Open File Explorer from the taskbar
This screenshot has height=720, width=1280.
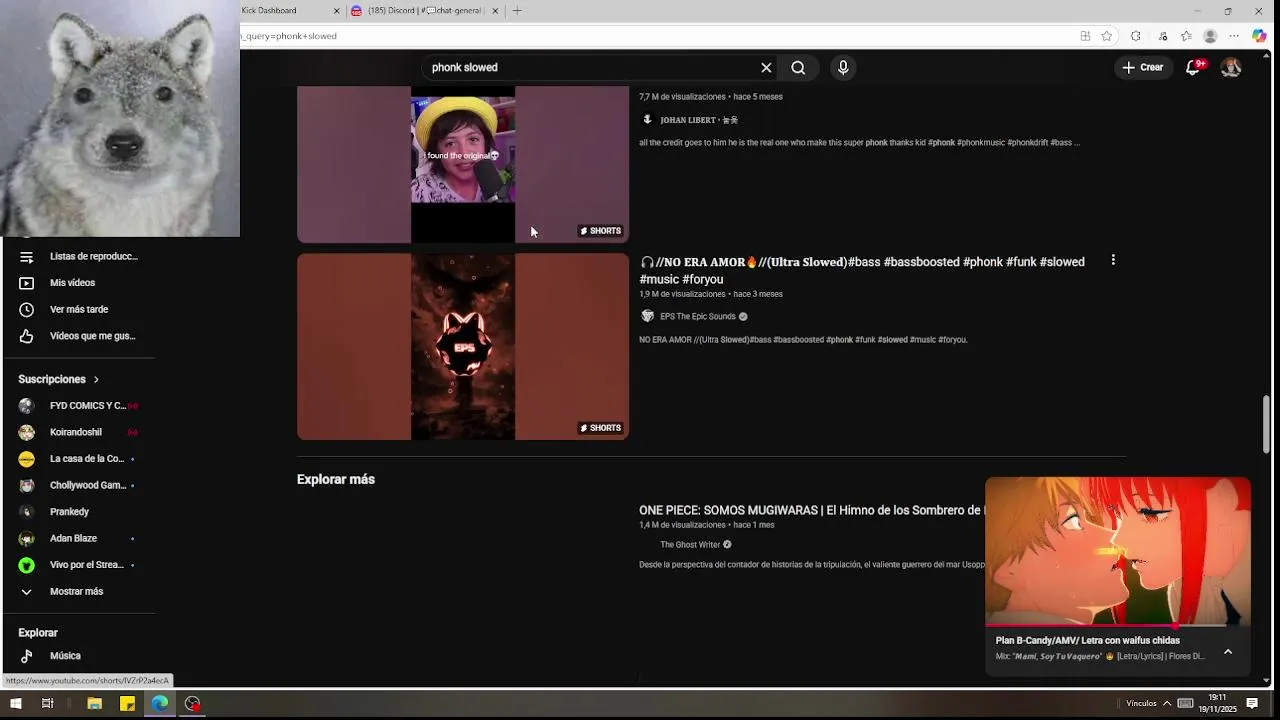94,704
